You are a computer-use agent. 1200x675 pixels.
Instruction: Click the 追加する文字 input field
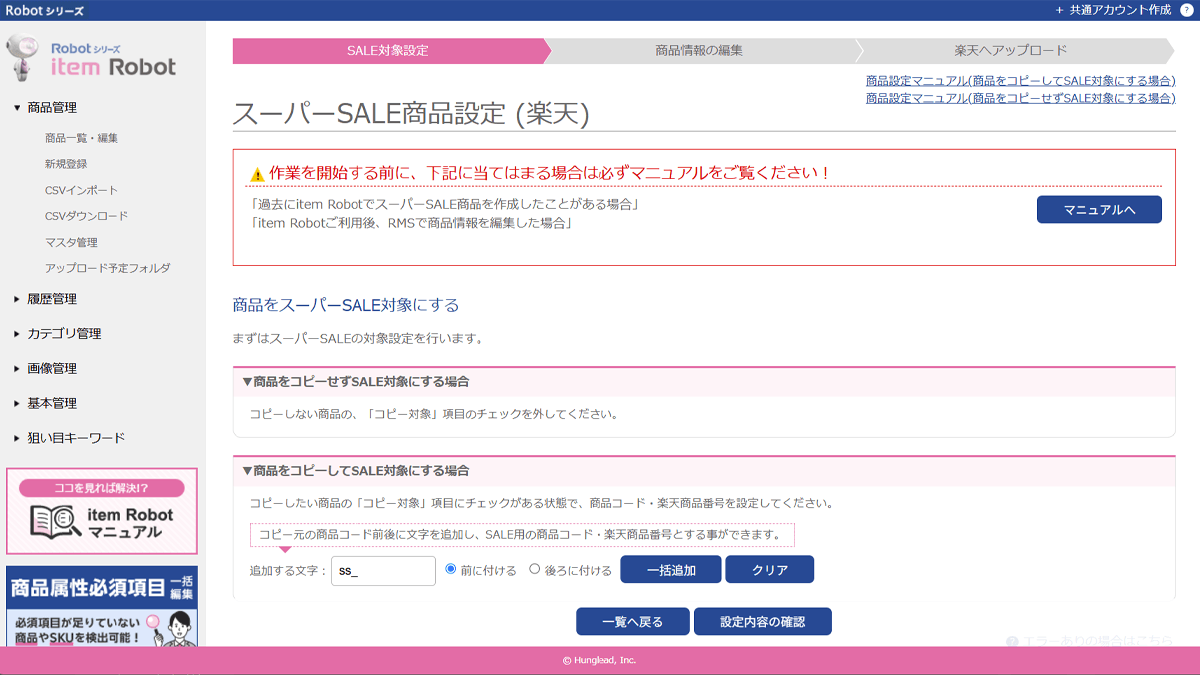pyautogui.click(x=383, y=571)
